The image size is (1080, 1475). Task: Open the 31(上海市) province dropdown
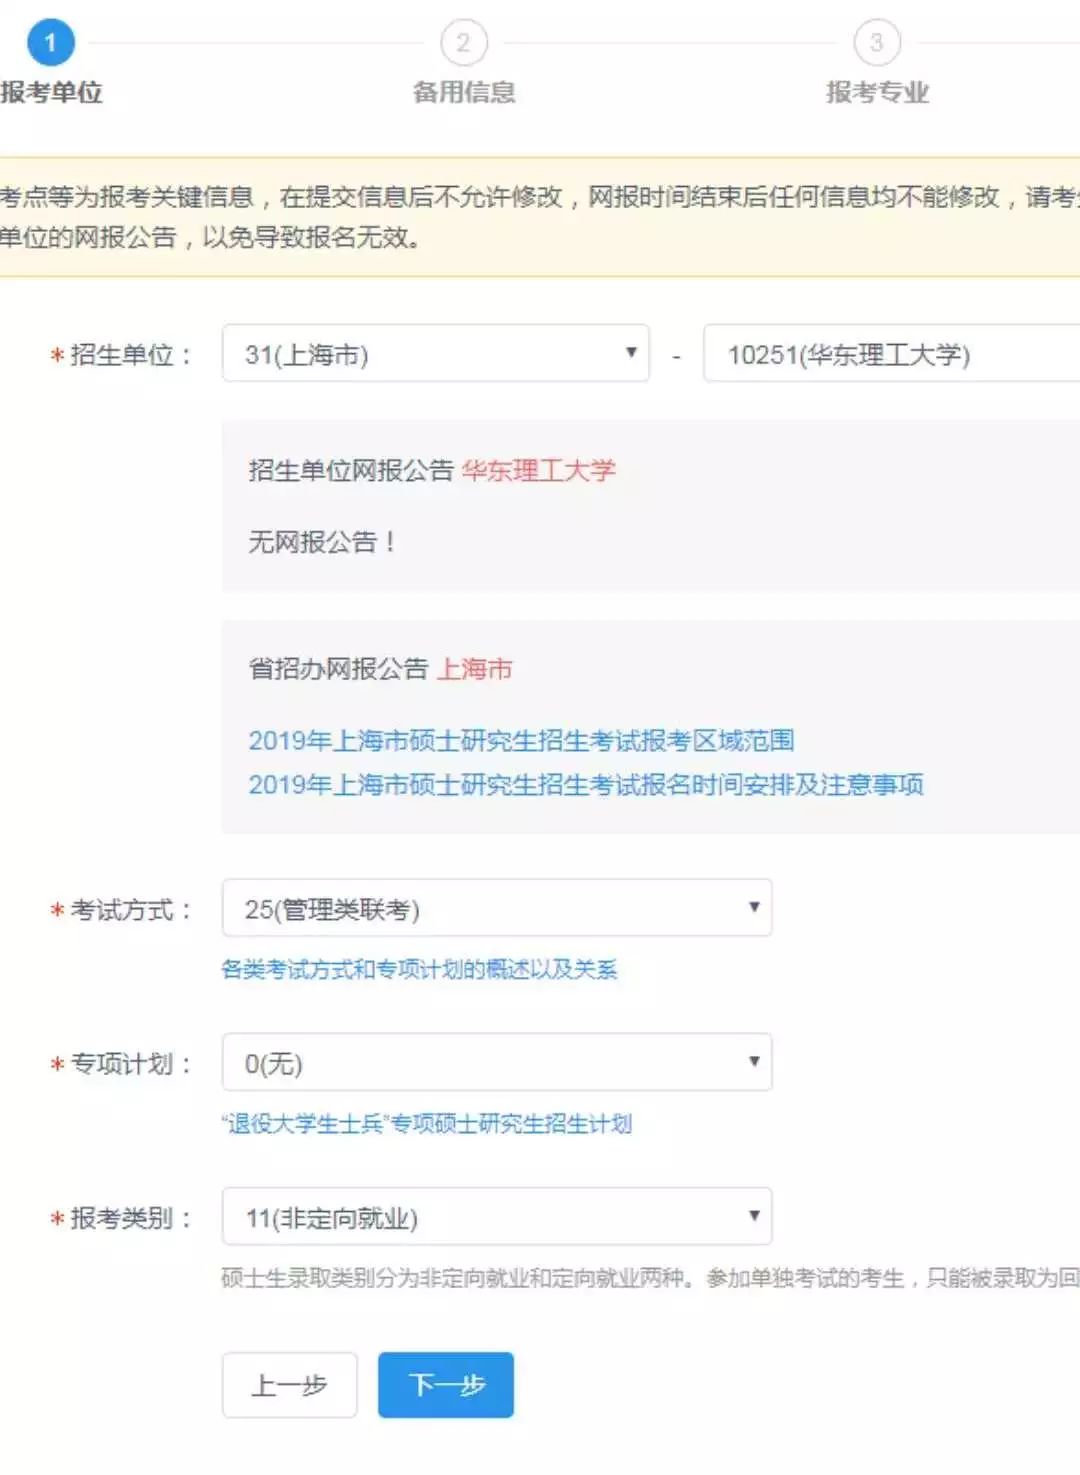pos(435,354)
